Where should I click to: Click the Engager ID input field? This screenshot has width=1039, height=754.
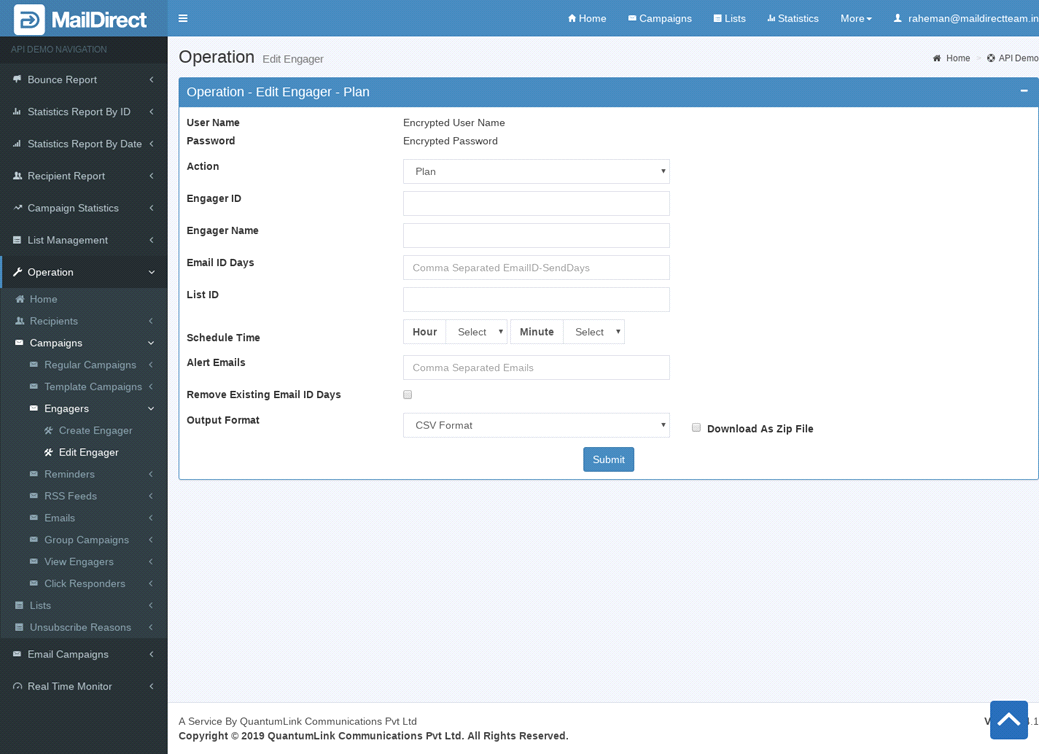[x=536, y=204]
